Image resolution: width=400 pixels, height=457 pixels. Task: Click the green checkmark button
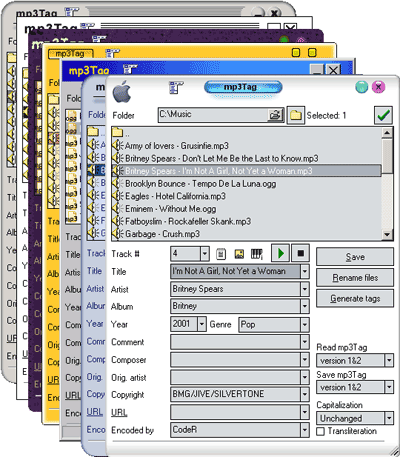coord(383,115)
